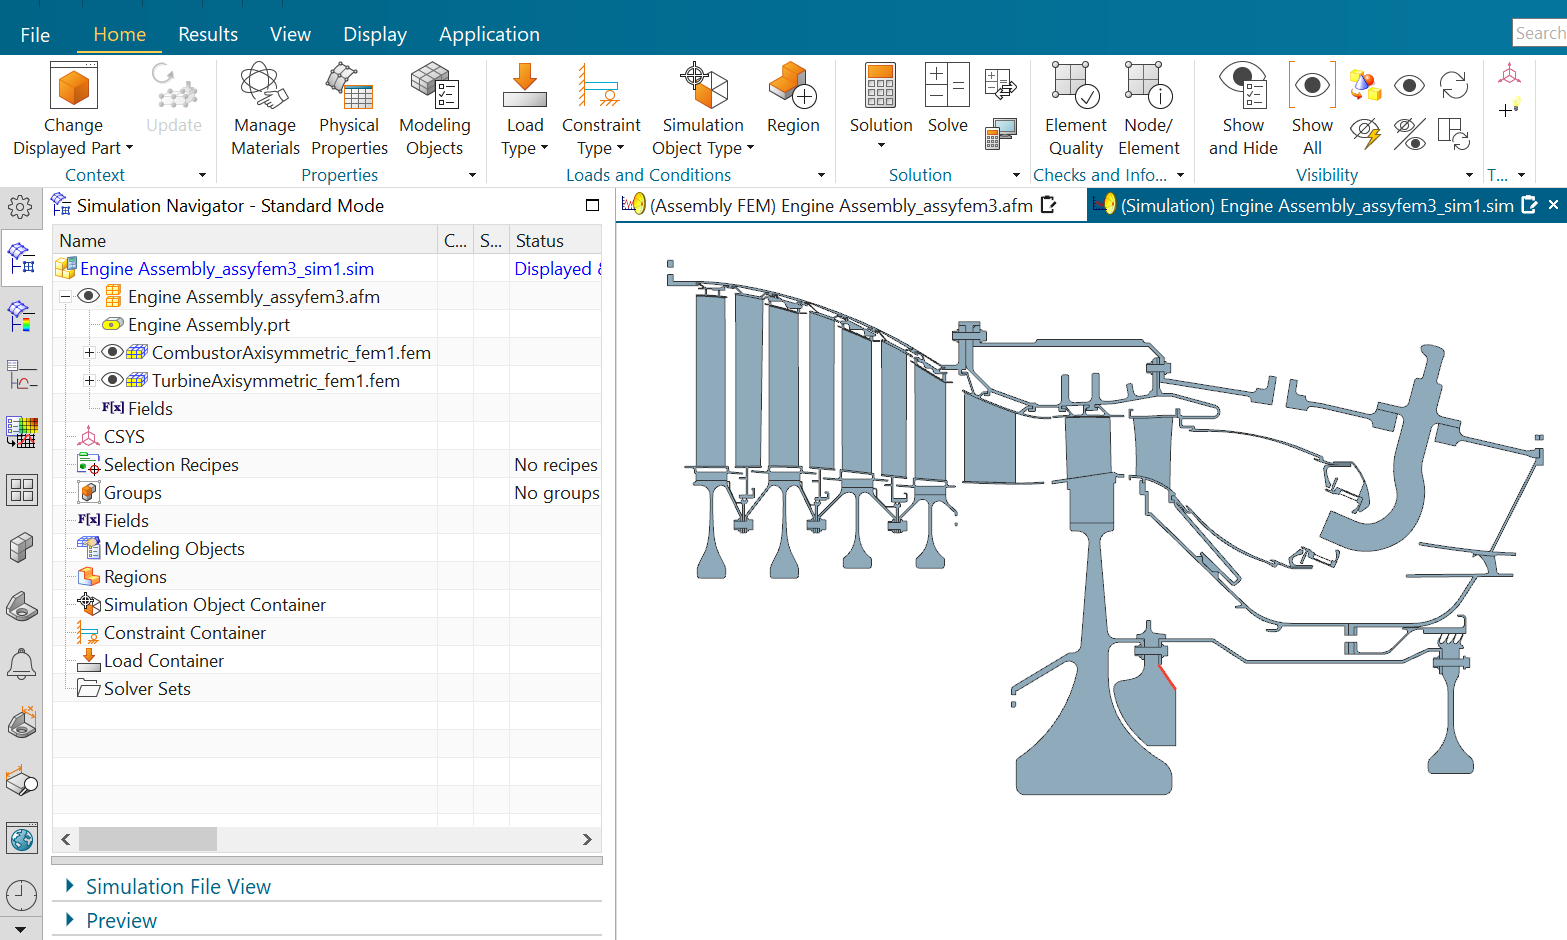Open the File menu

tap(35, 34)
